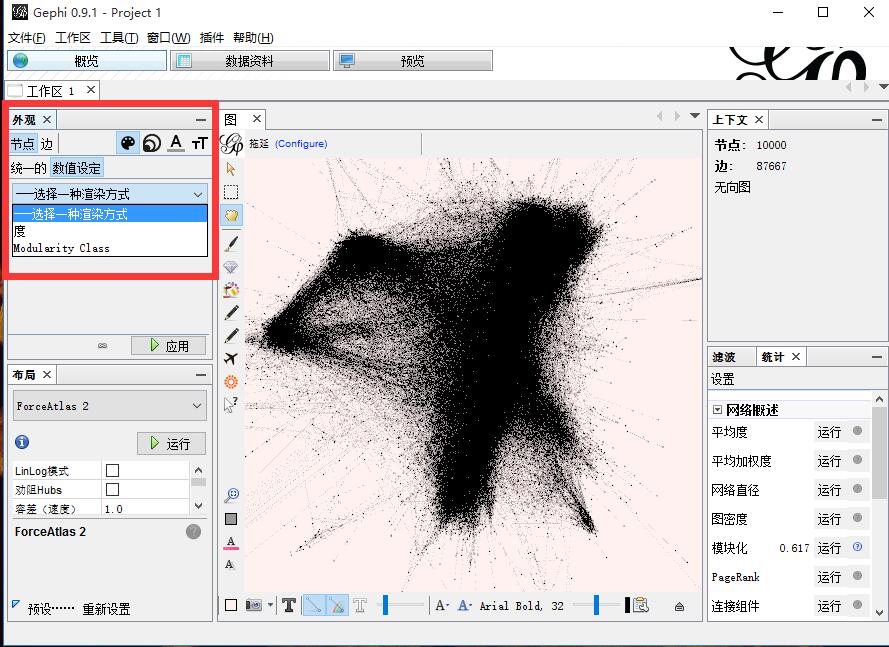Click reset label visibility A icon
Screen dimensions: 889x647
click(x=230, y=564)
